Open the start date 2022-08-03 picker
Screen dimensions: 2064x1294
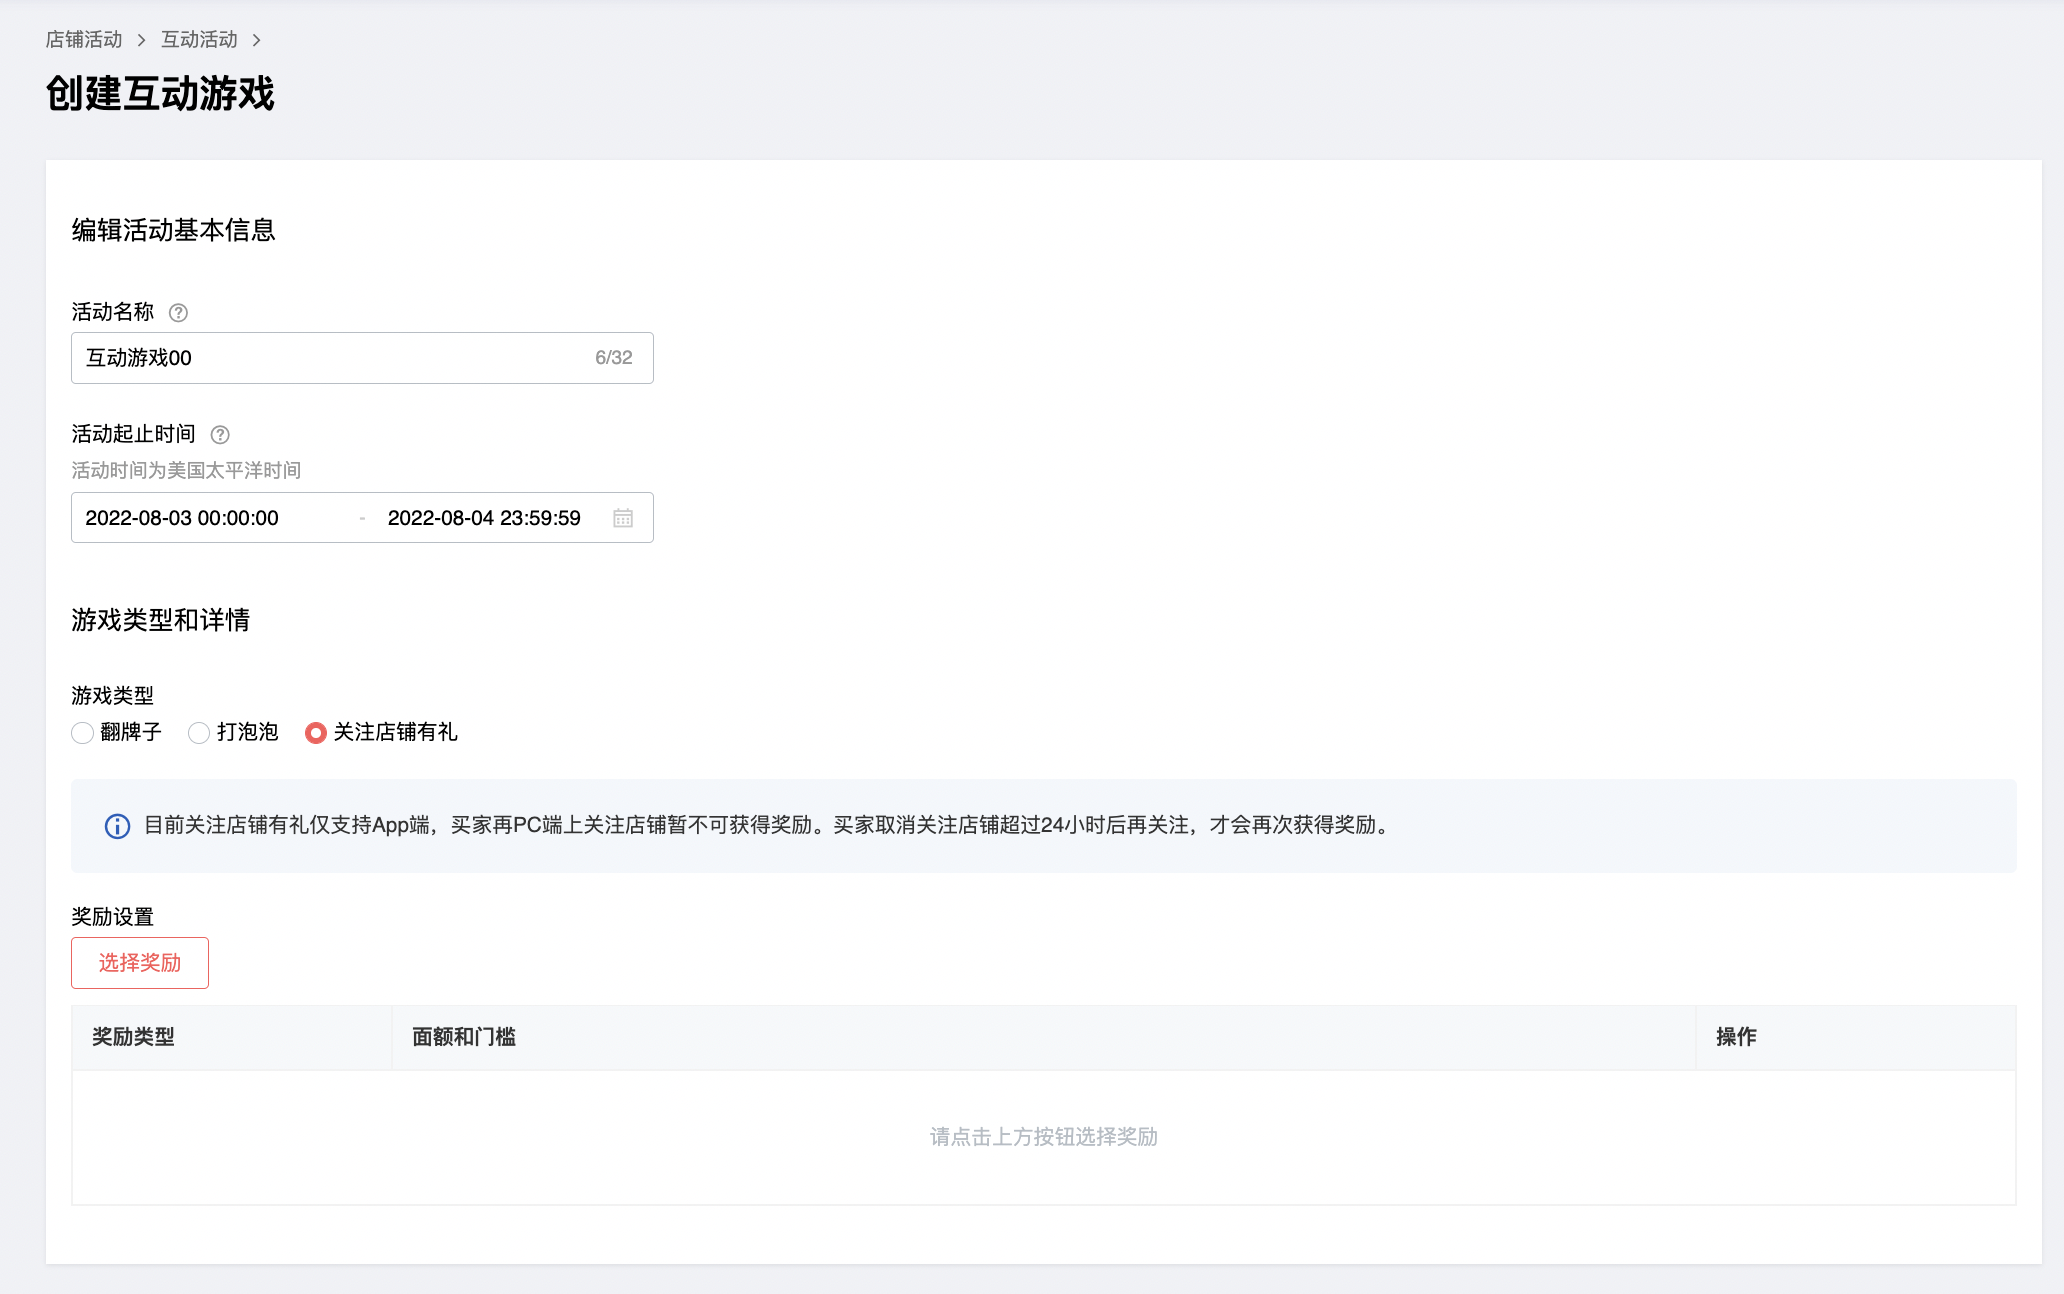point(182,518)
